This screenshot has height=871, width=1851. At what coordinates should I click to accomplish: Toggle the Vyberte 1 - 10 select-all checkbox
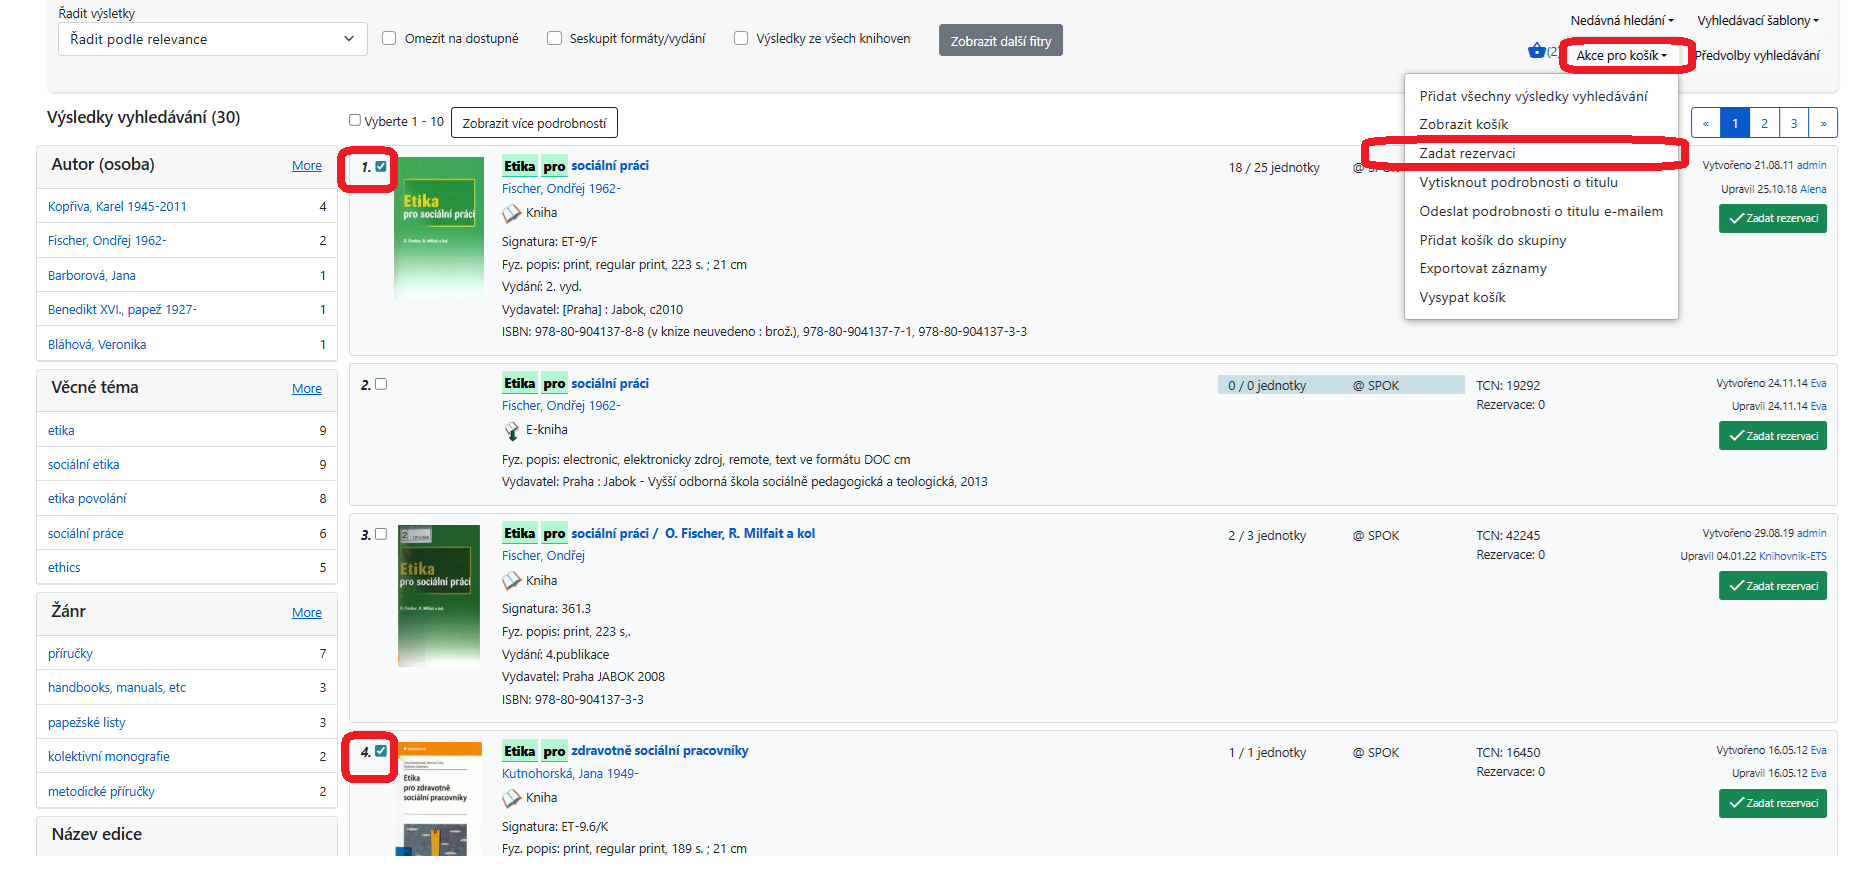[x=355, y=121]
